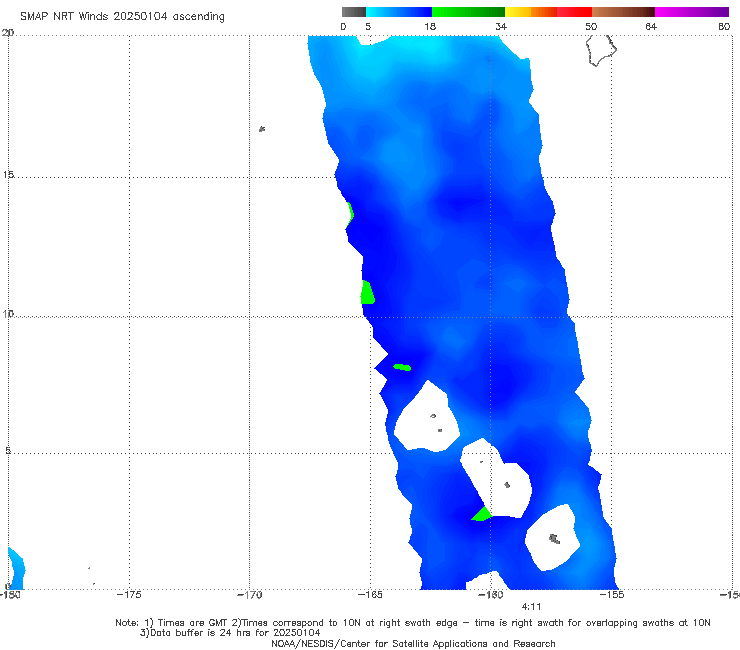Click the green triangle patch near 2N, -160
The height and width of the screenshot is (650, 740).
pos(482,514)
